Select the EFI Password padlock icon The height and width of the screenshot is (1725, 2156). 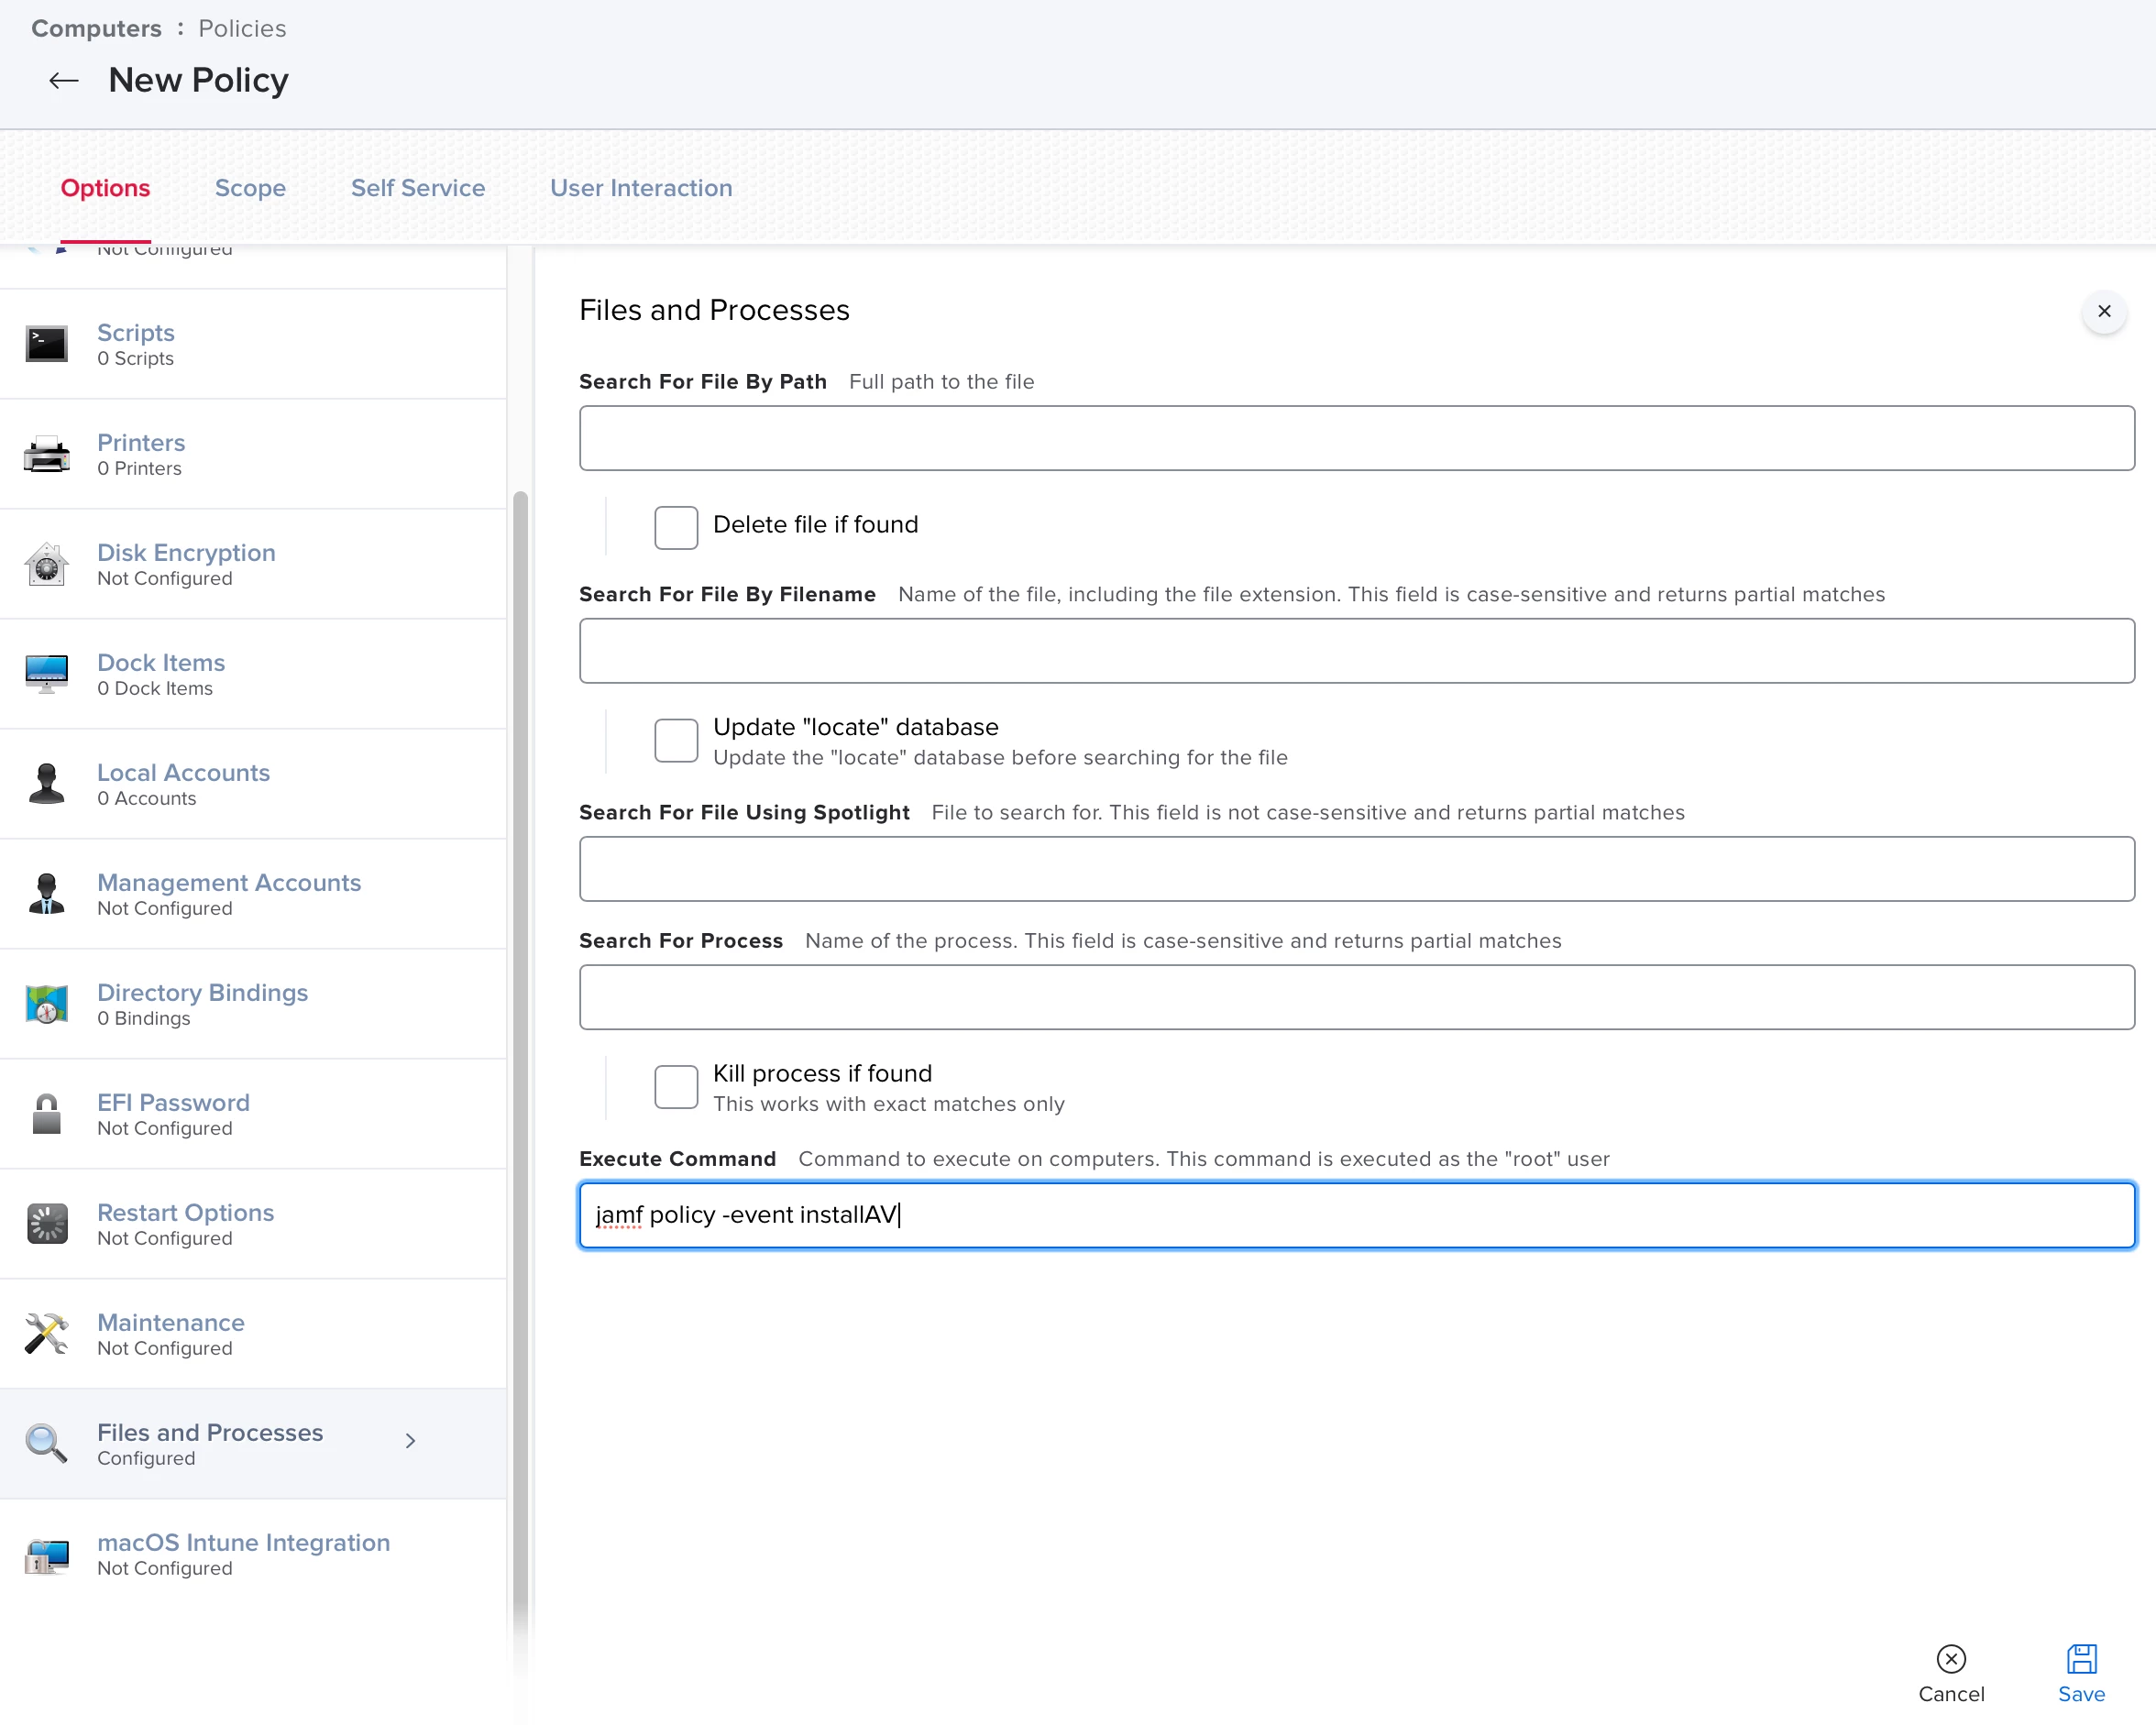point(46,1114)
